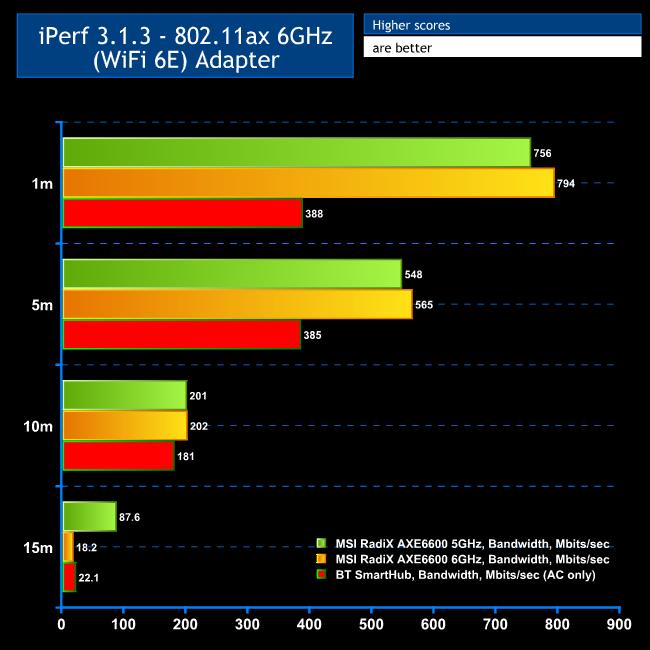Screen dimensions: 650x650
Task: Click the value label 18.2
Action: pos(86,548)
